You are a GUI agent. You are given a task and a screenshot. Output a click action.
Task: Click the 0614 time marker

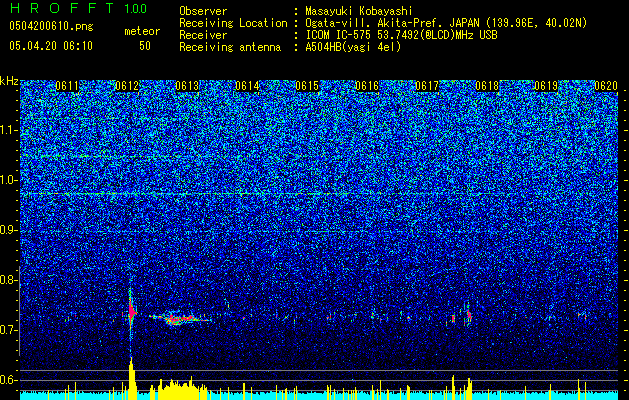(x=247, y=86)
